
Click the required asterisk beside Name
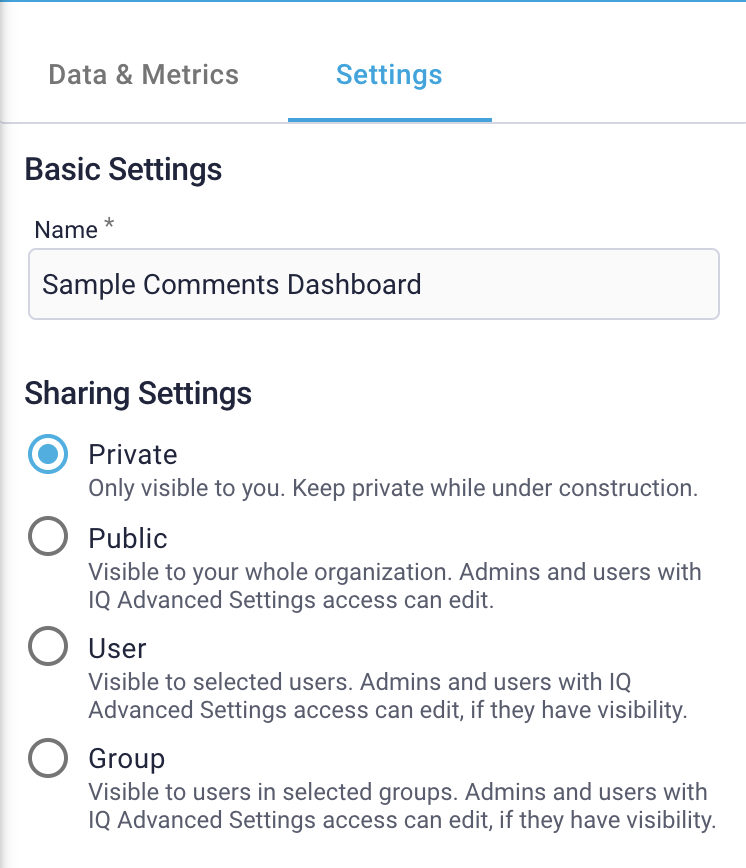coord(109,223)
